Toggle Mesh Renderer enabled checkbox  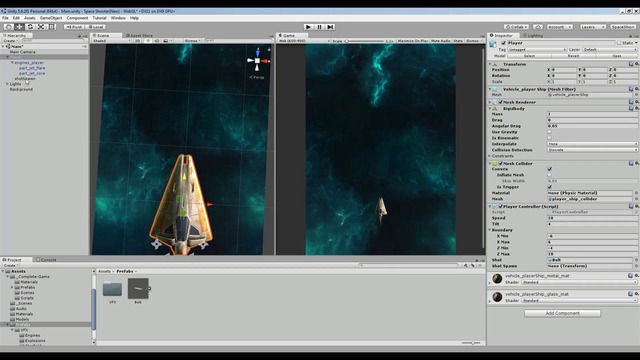coord(500,102)
